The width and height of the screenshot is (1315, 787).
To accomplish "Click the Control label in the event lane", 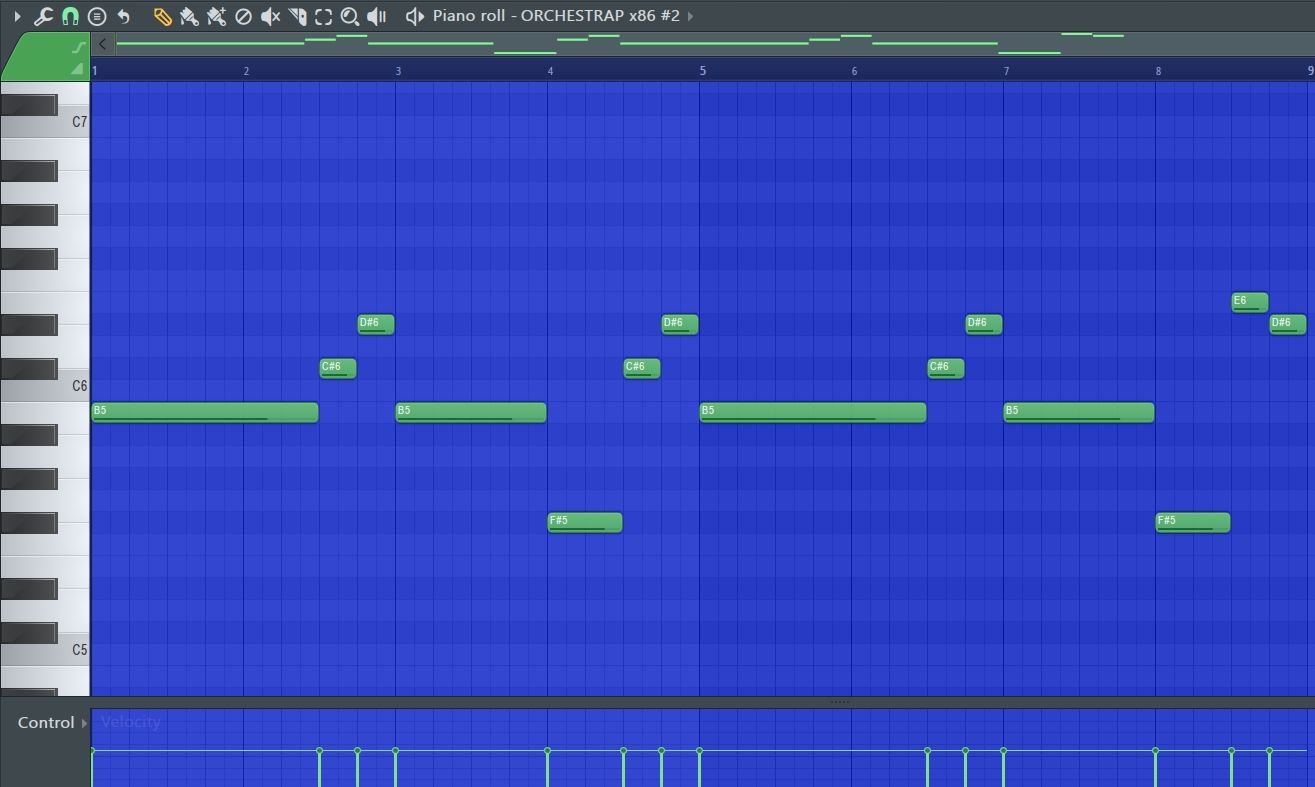I will point(46,722).
